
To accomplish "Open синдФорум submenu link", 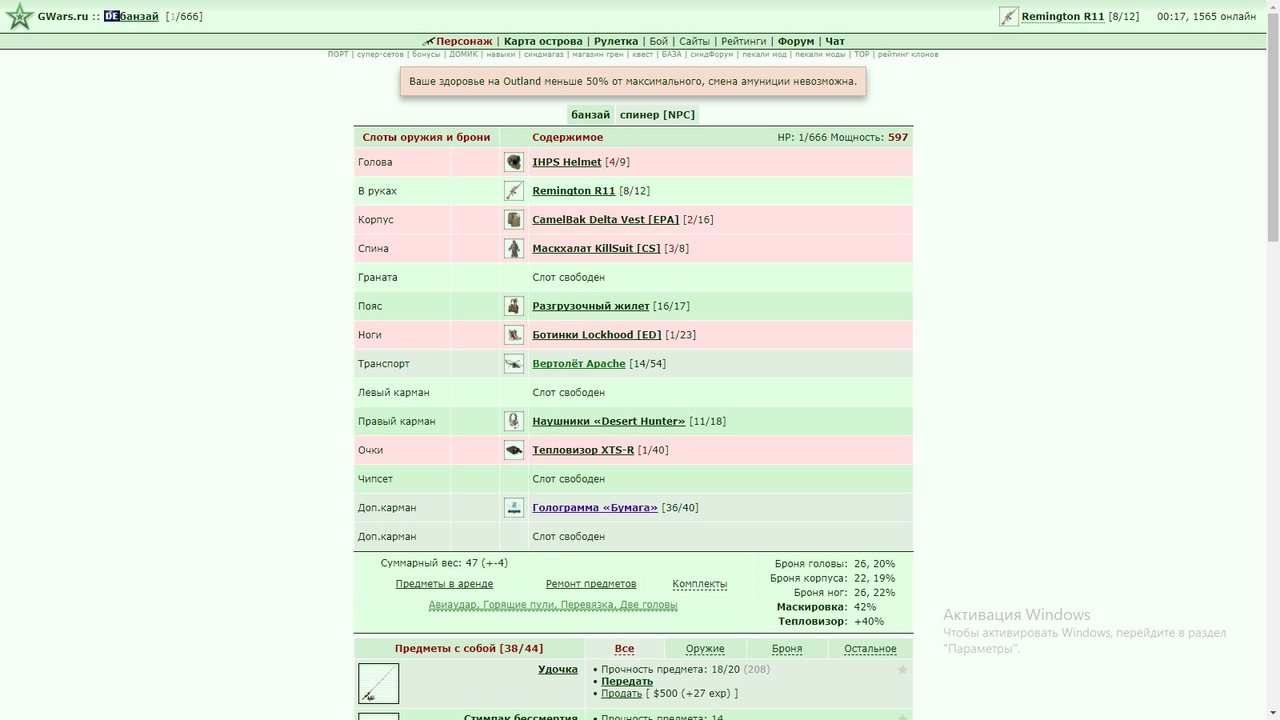I will (x=712, y=54).
